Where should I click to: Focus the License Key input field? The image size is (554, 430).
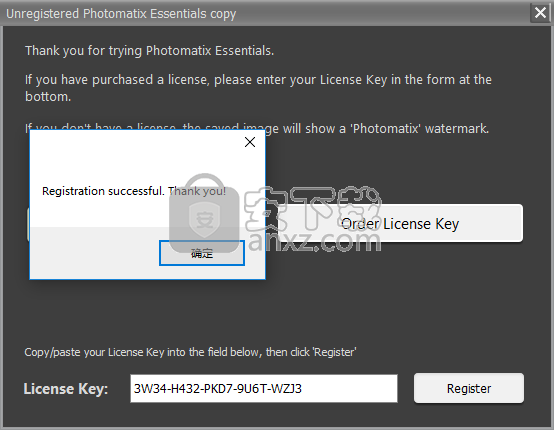click(x=264, y=389)
